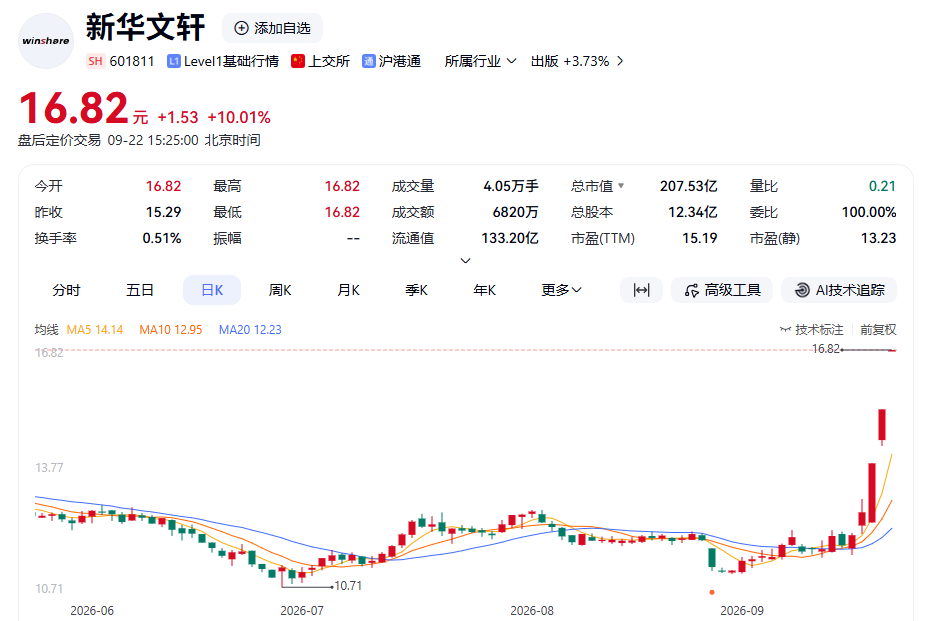Select the 日K tab
The width and height of the screenshot is (927, 621).
212,290
